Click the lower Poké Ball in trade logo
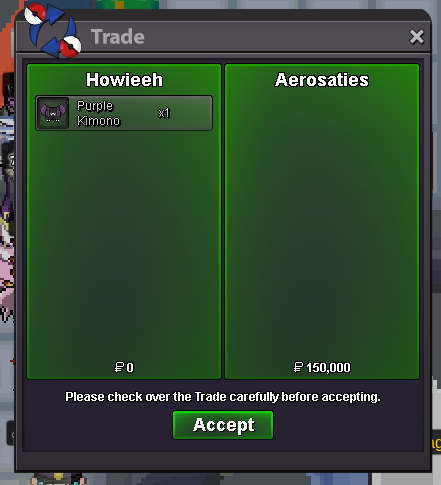The width and height of the screenshot is (441, 485). 70,46
